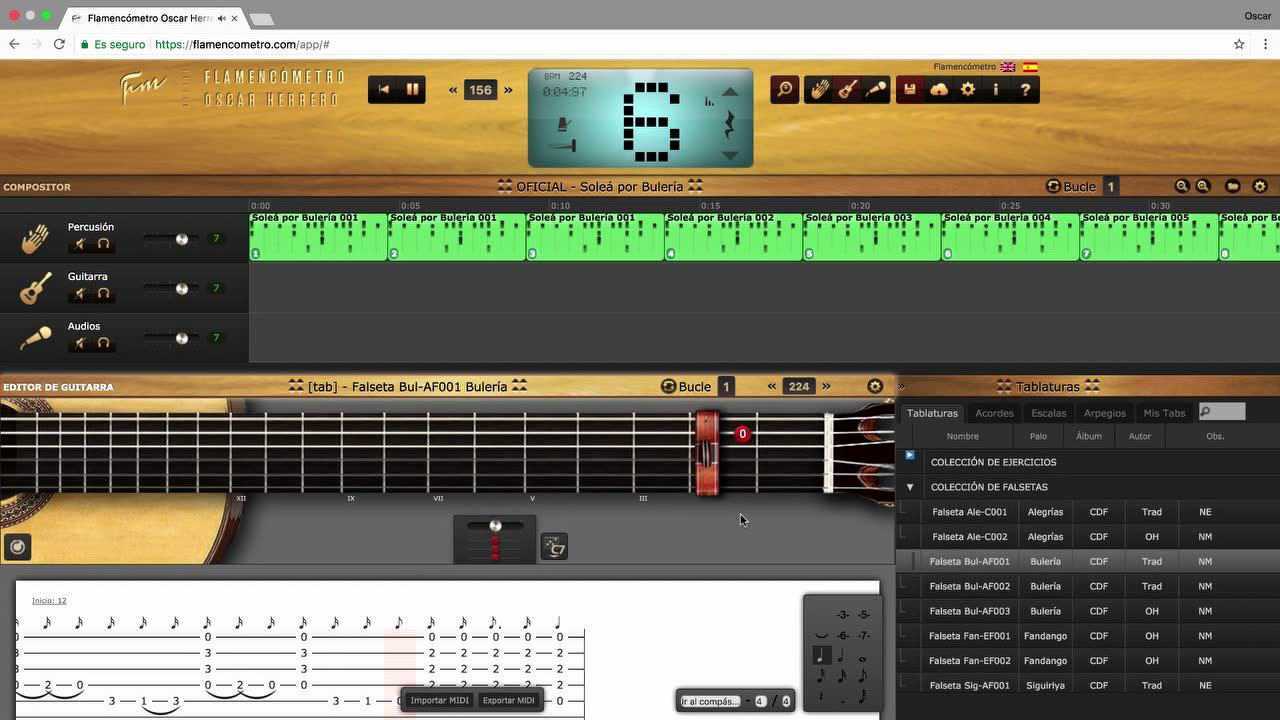The height and width of the screenshot is (720, 1280).
Task: Click the Importar MIDI button
Action: (x=439, y=700)
